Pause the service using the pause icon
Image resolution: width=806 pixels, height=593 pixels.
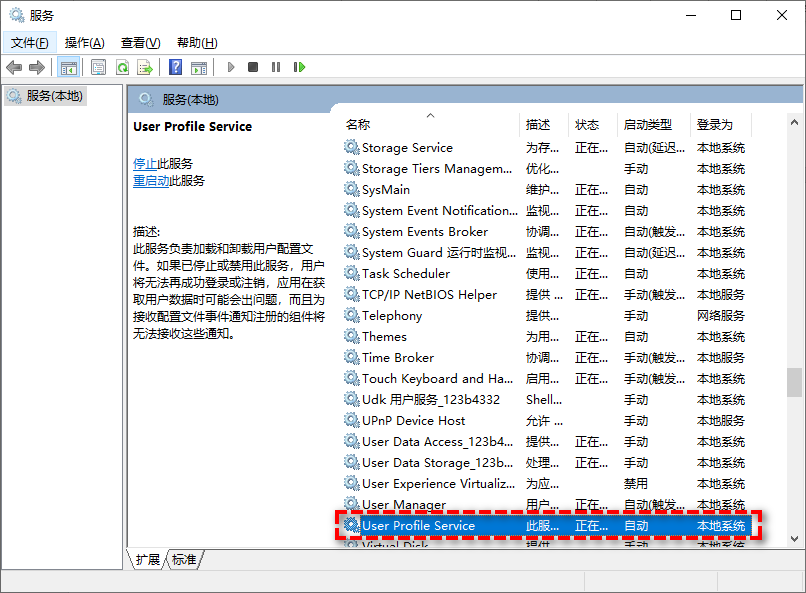coord(277,67)
